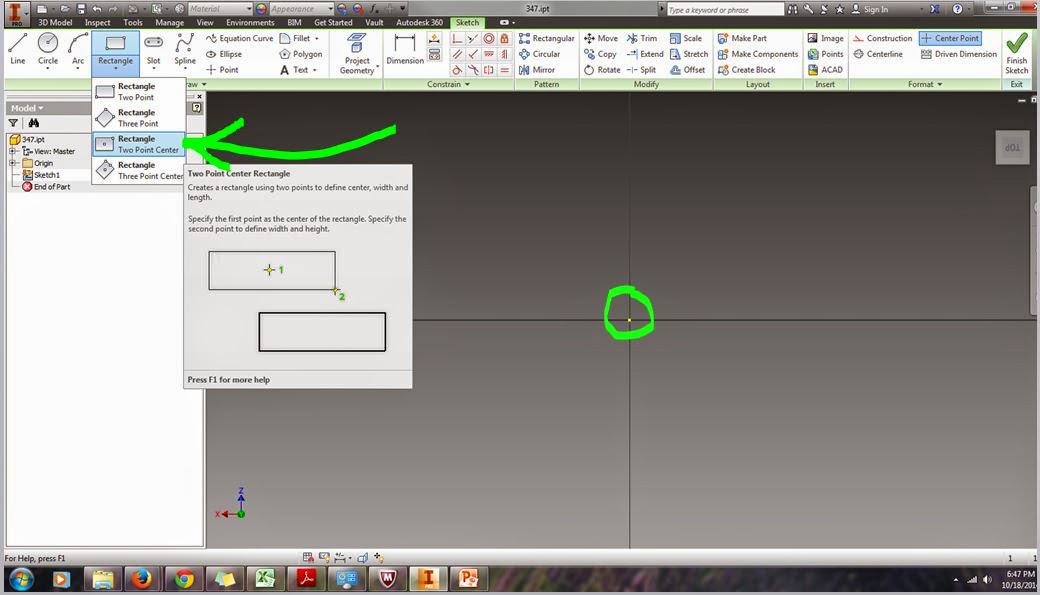Click the browser find binoculars icon
The width and height of the screenshot is (1040, 595).
pyautogui.click(x=33, y=123)
